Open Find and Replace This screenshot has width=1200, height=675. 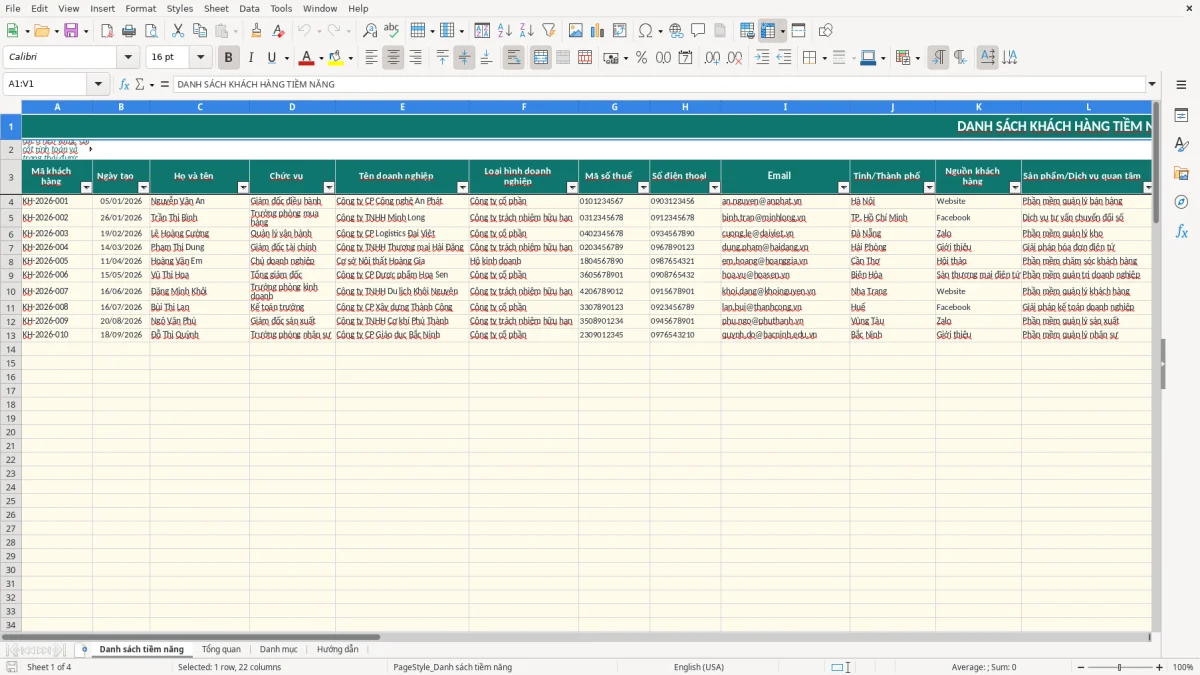(370, 31)
